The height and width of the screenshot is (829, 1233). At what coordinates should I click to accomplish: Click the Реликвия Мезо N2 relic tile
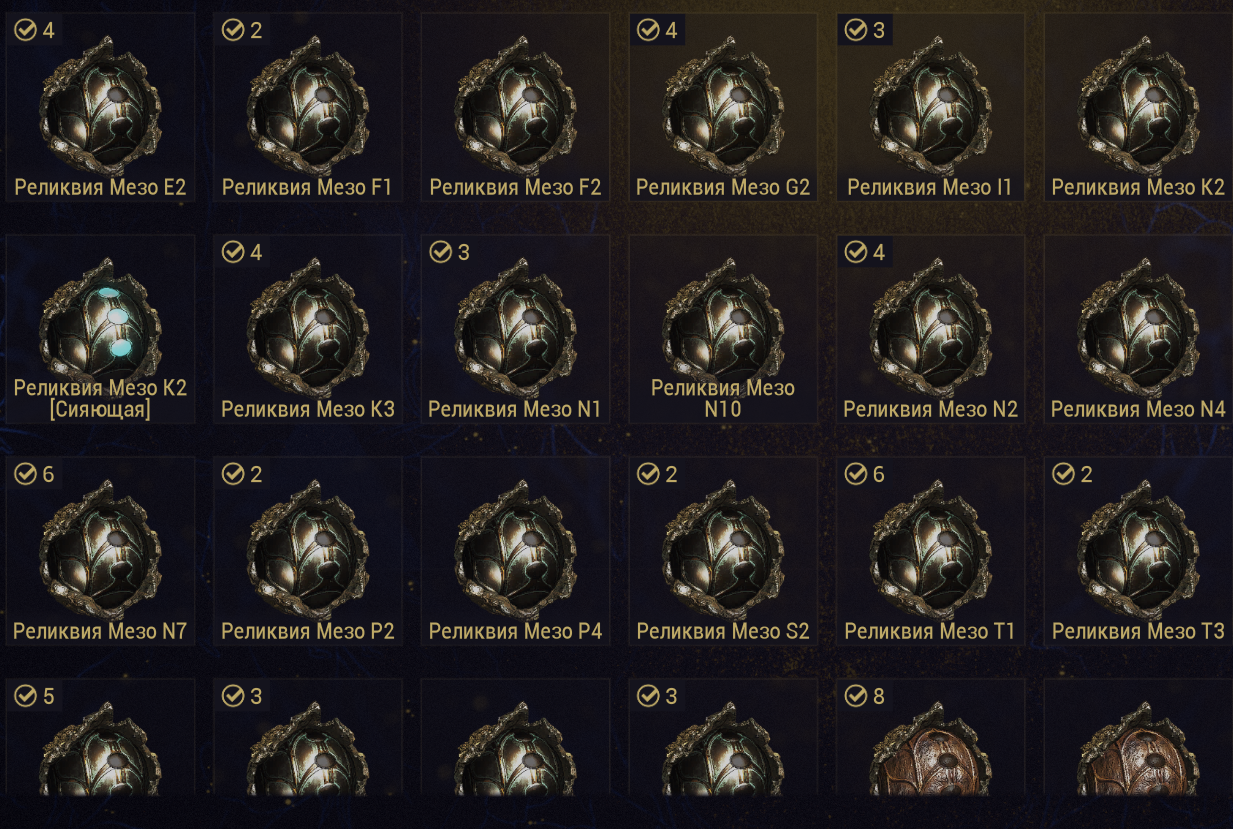(931, 329)
